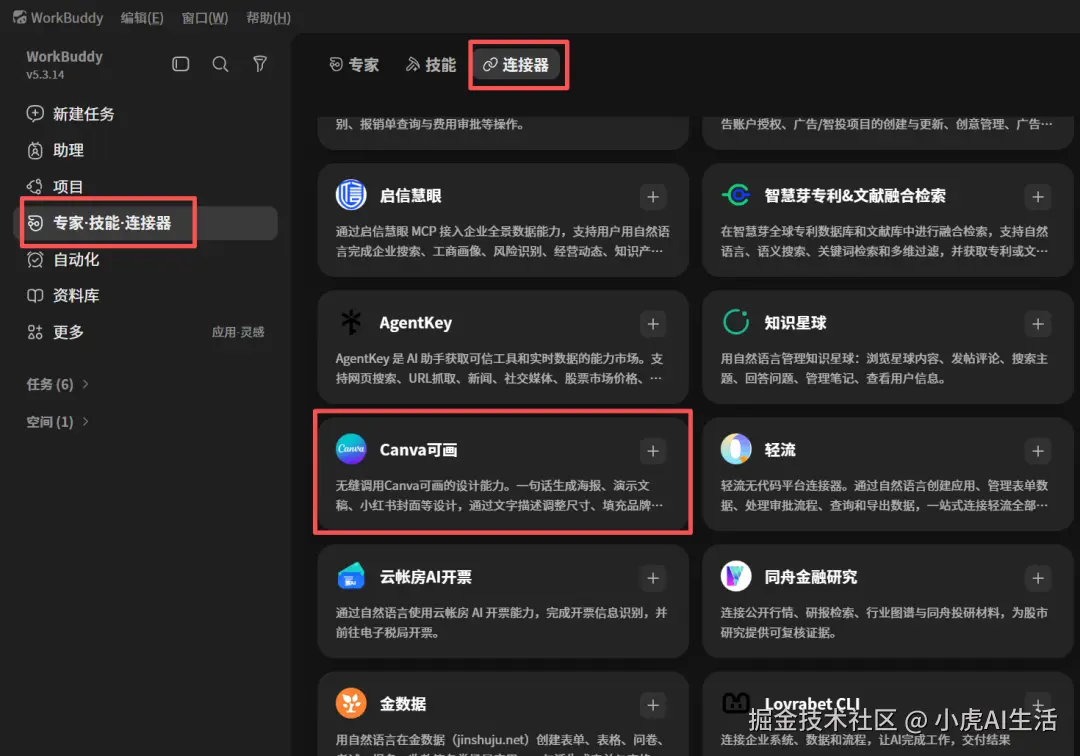Screen dimensions: 1080x756
Task: Select the 连接器 tab
Action: pyautogui.click(x=517, y=65)
